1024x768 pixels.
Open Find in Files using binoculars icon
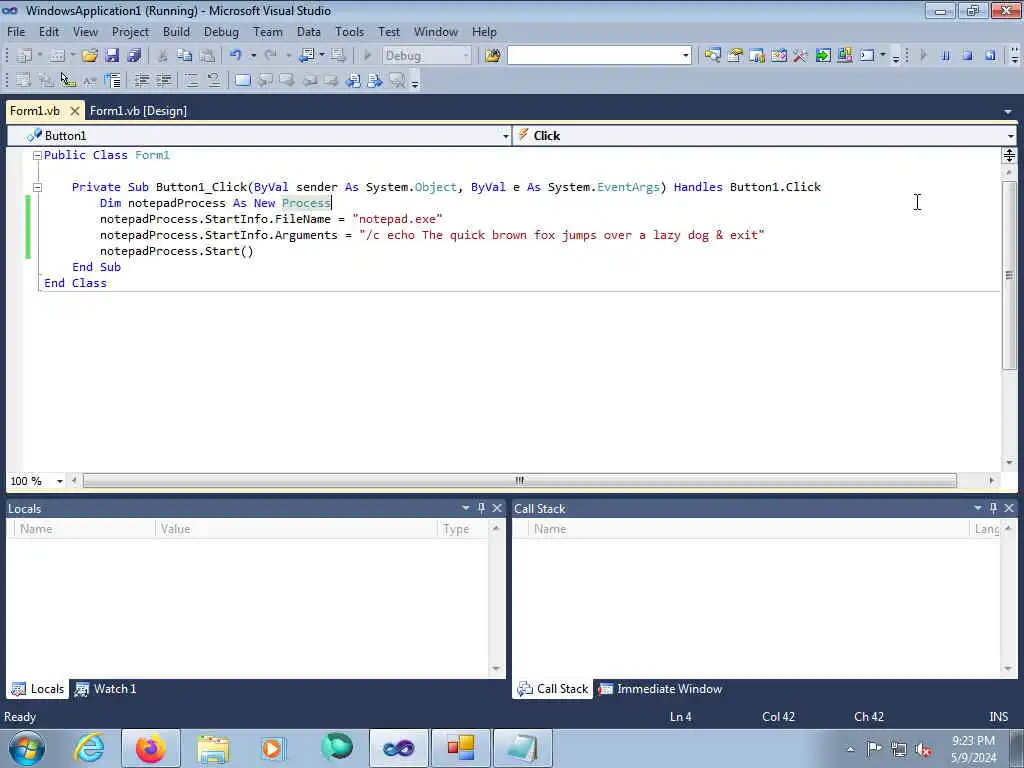pyautogui.click(x=493, y=56)
